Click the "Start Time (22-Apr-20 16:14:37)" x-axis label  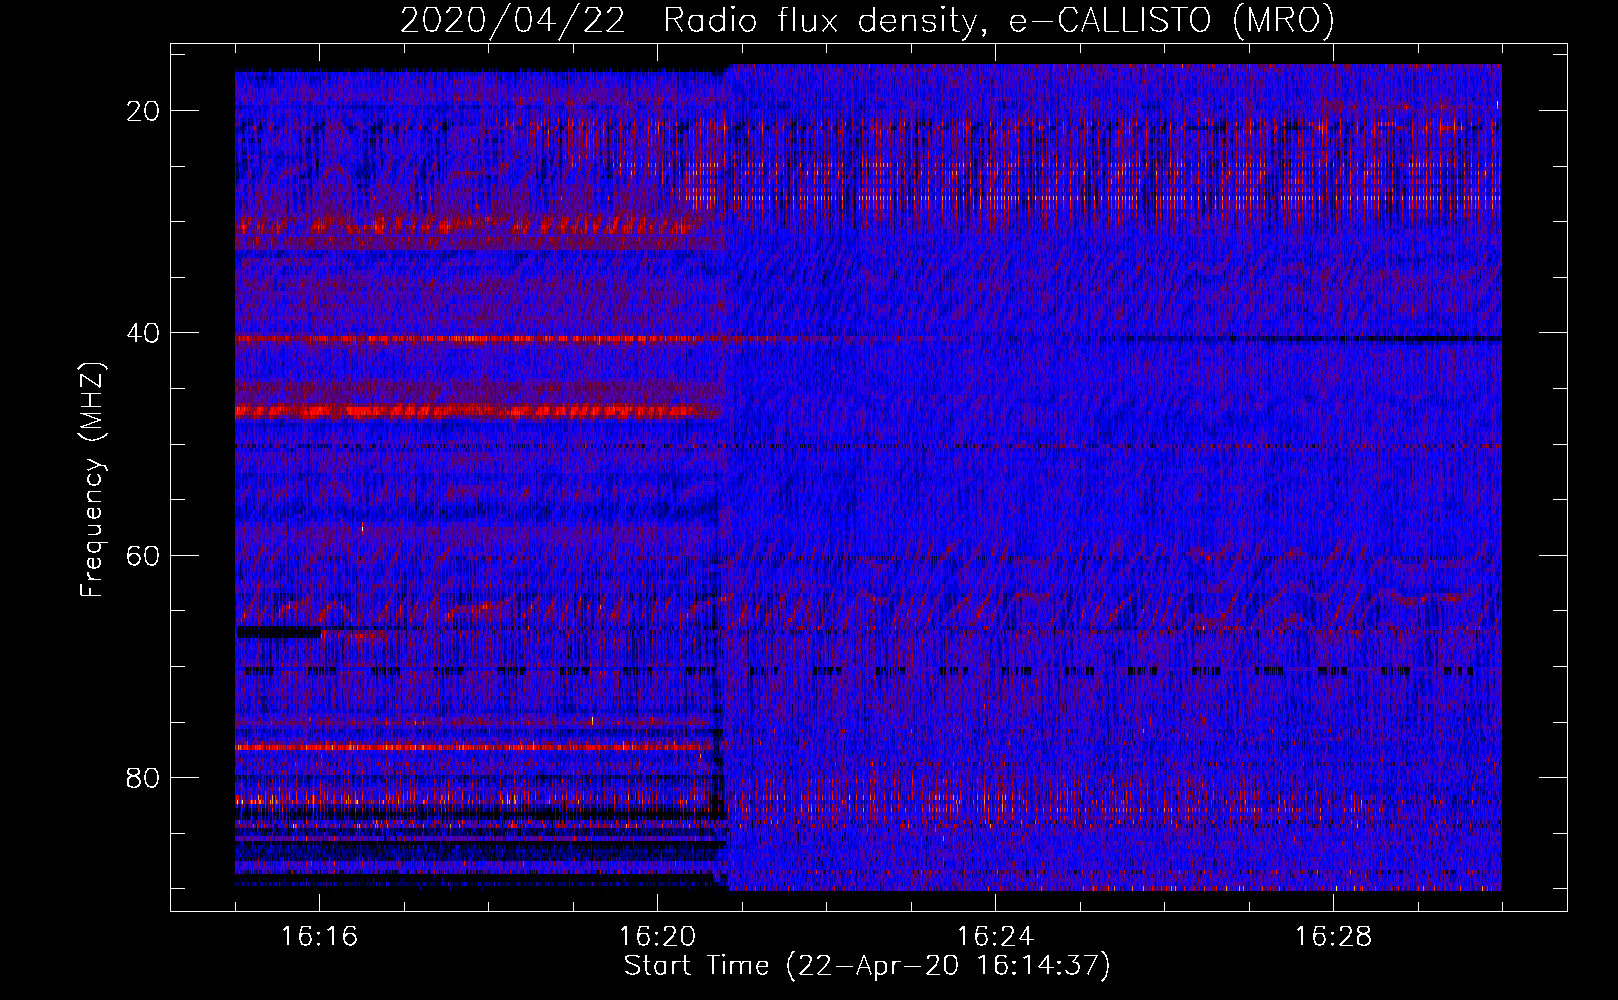point(867,966)
